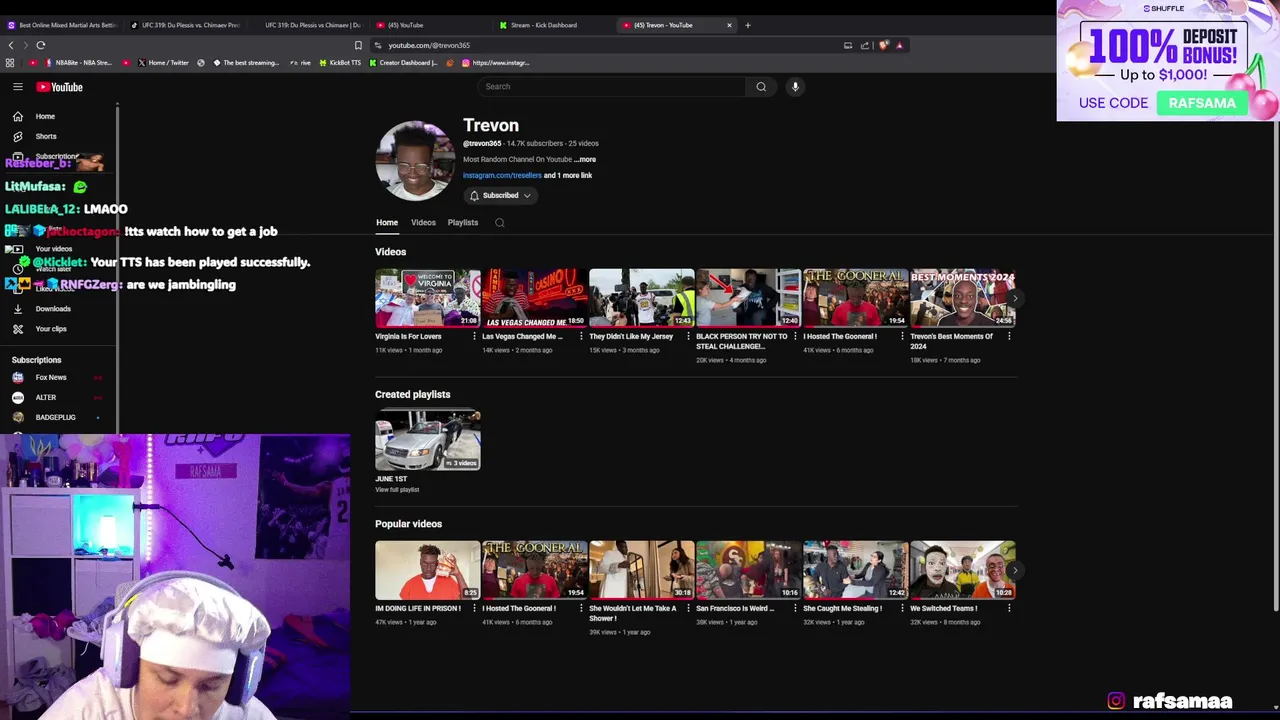Show next videos in Popular videos row
Viewport: 1280px width, 720px height.
[x=1015, y=570]
